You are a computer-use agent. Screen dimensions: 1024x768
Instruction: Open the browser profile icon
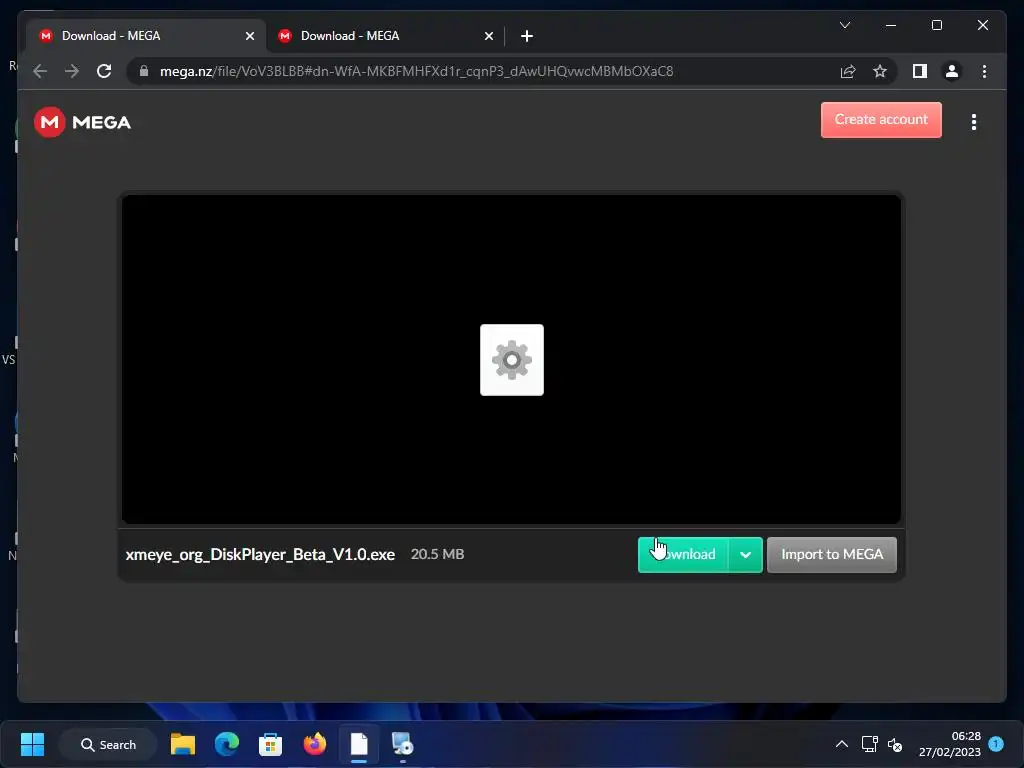coord(952,71)
